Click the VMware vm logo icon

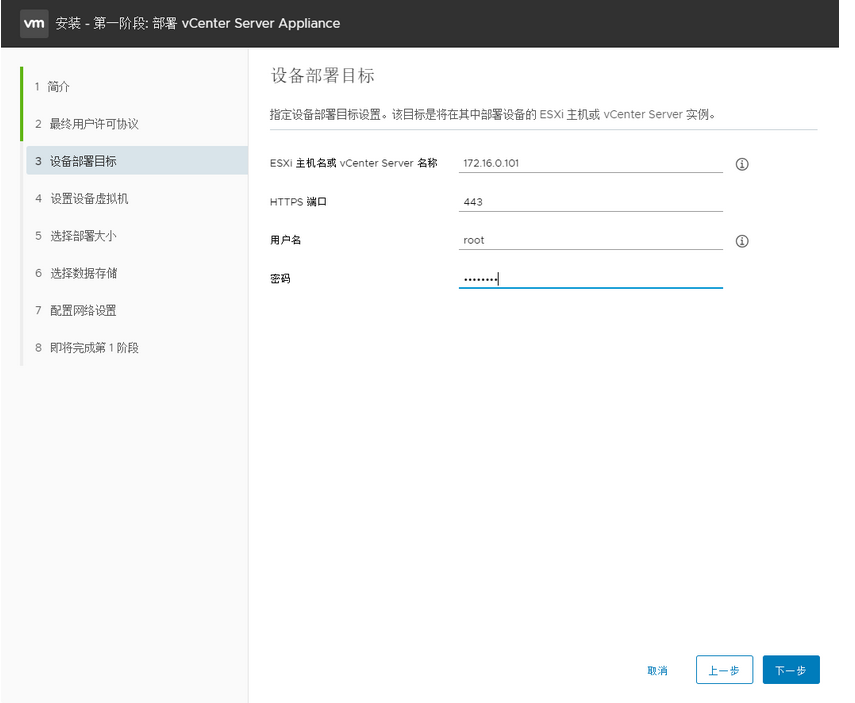tap(34, 23)
